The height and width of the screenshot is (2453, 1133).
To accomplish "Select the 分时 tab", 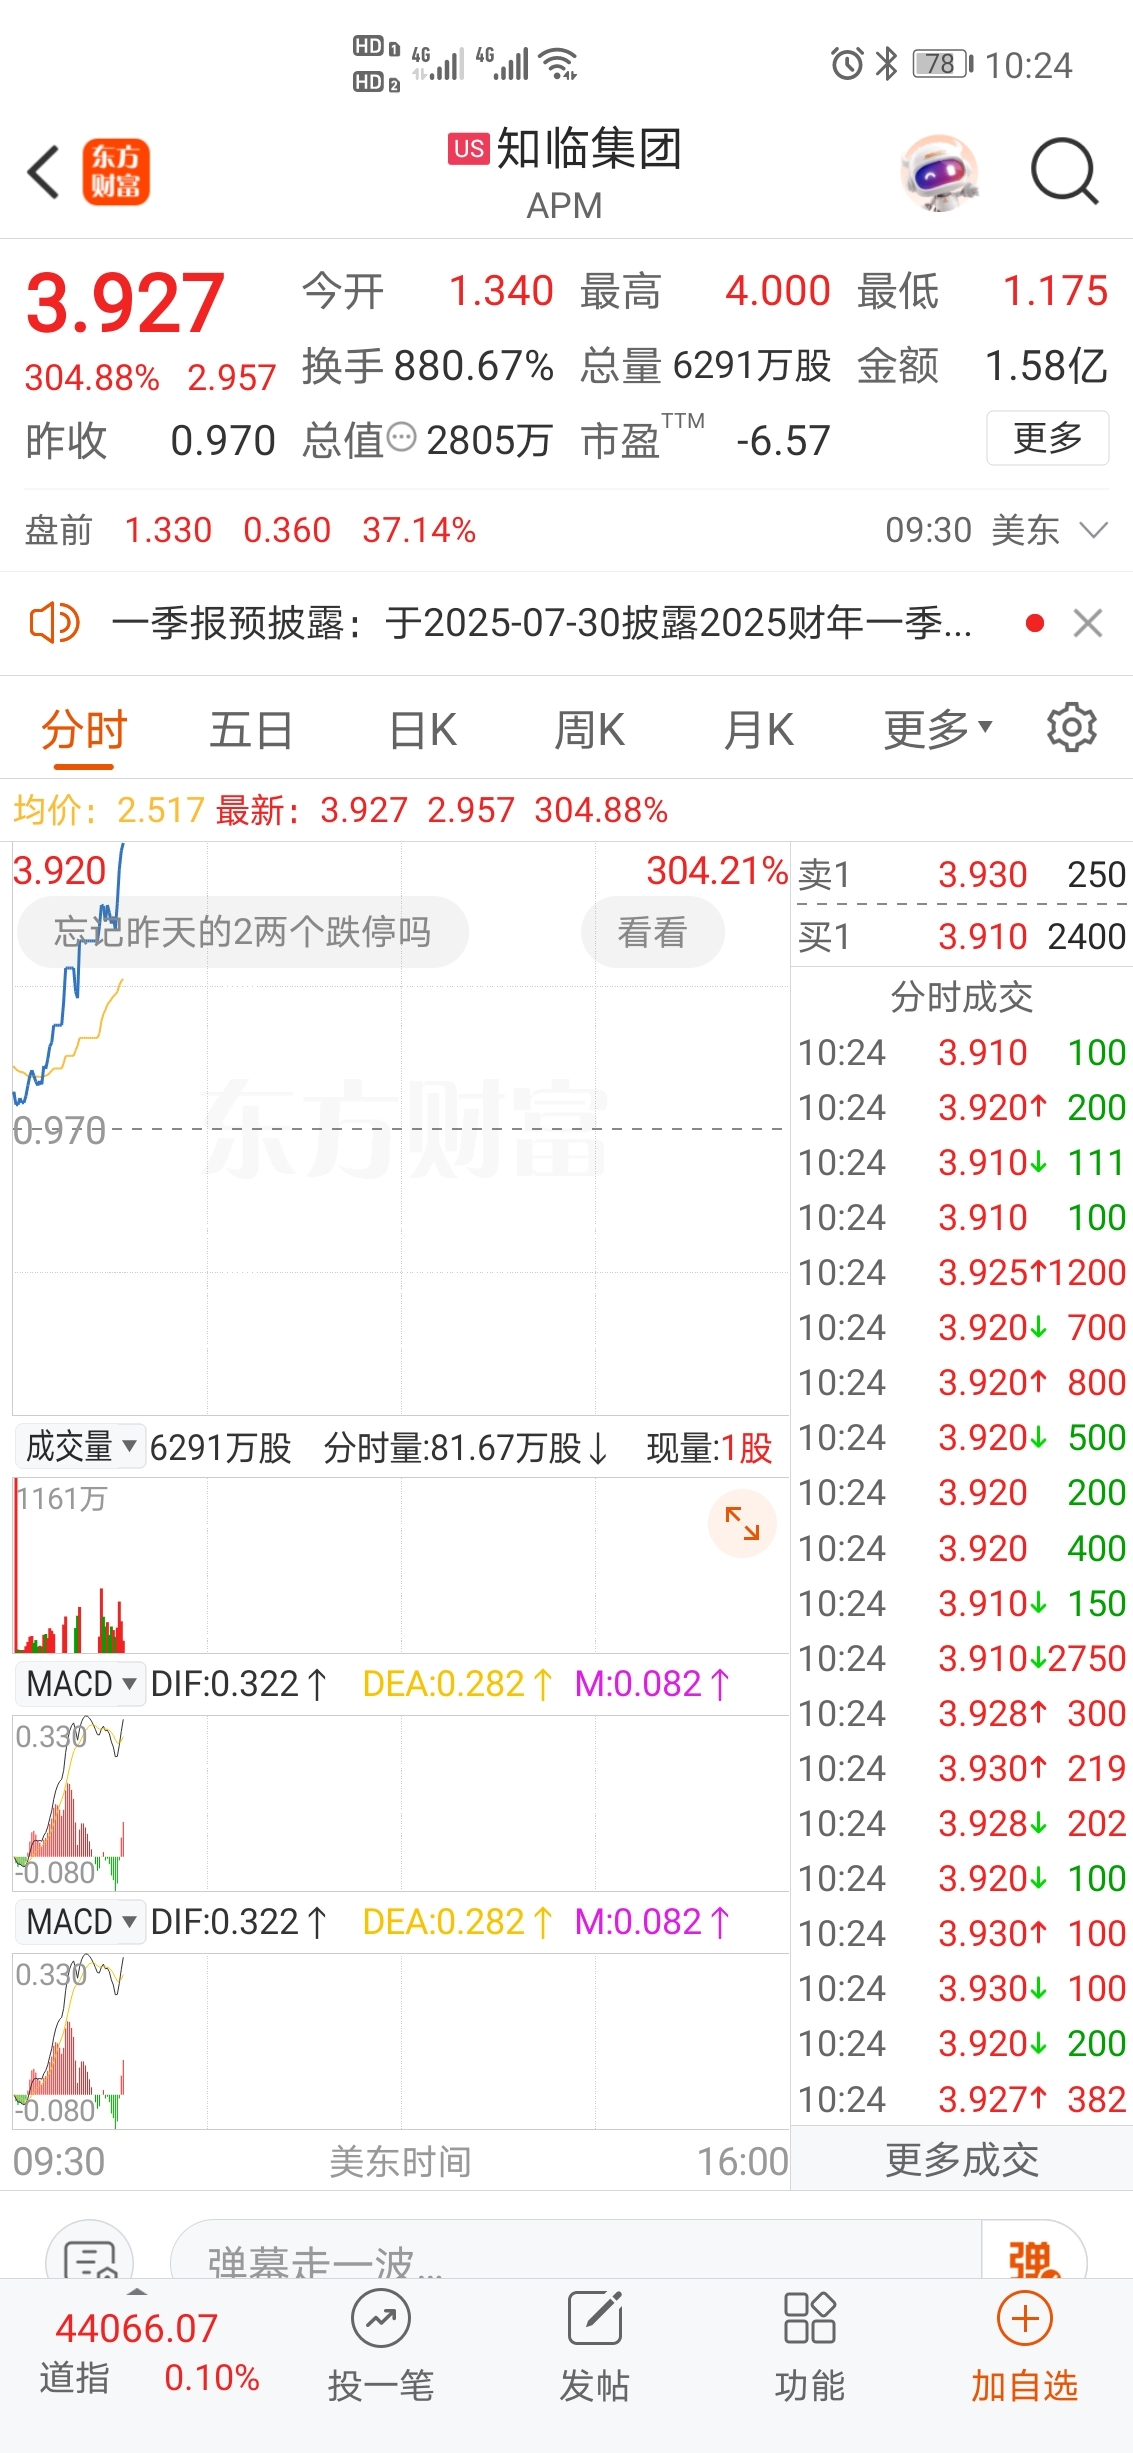I will pyautogui.click(x=84, y=729).
